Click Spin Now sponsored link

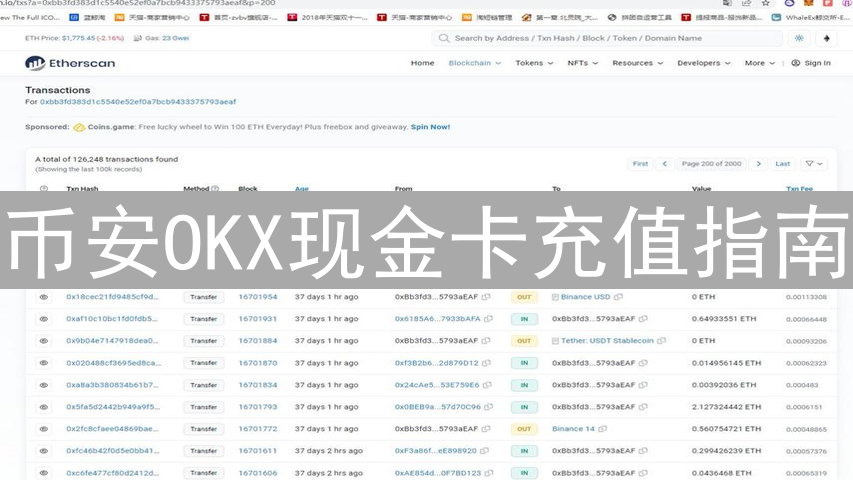pos(430,127)
